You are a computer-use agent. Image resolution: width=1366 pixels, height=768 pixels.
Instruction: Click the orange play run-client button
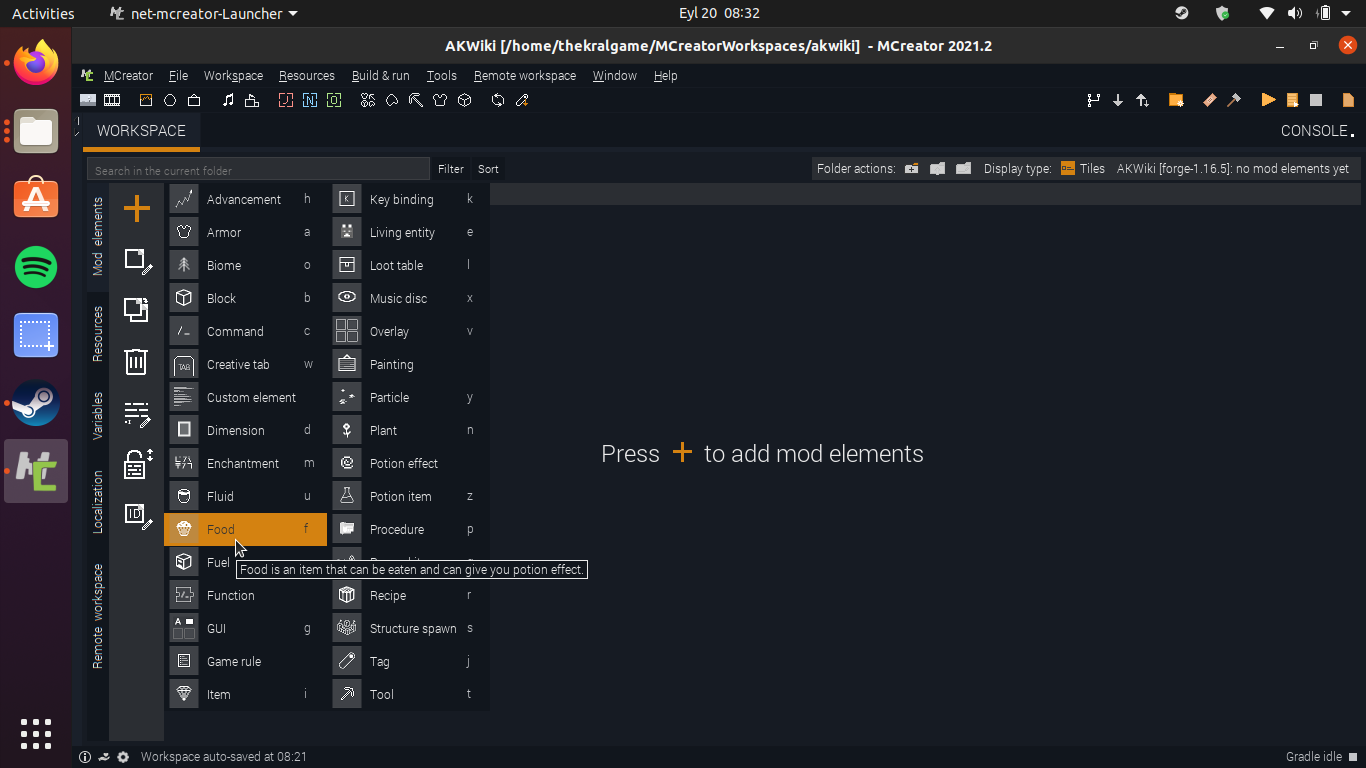pos(1268,100)
